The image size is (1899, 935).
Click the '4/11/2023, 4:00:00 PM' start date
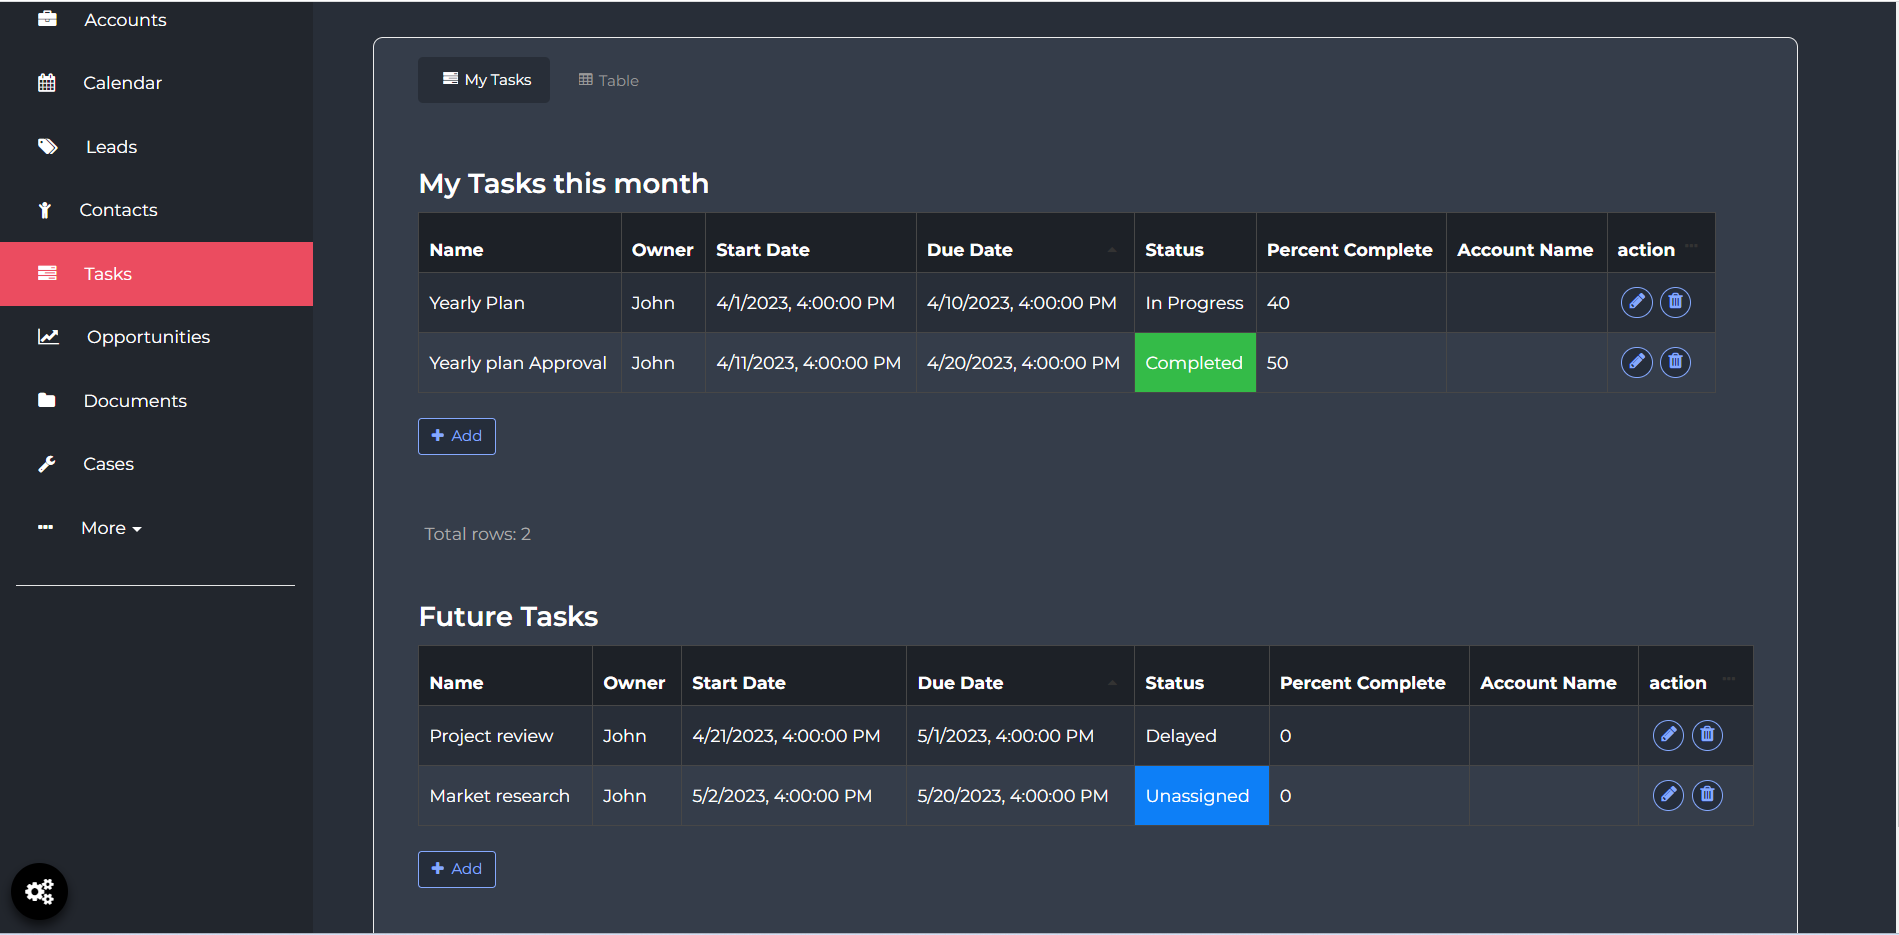click(808, 363)
